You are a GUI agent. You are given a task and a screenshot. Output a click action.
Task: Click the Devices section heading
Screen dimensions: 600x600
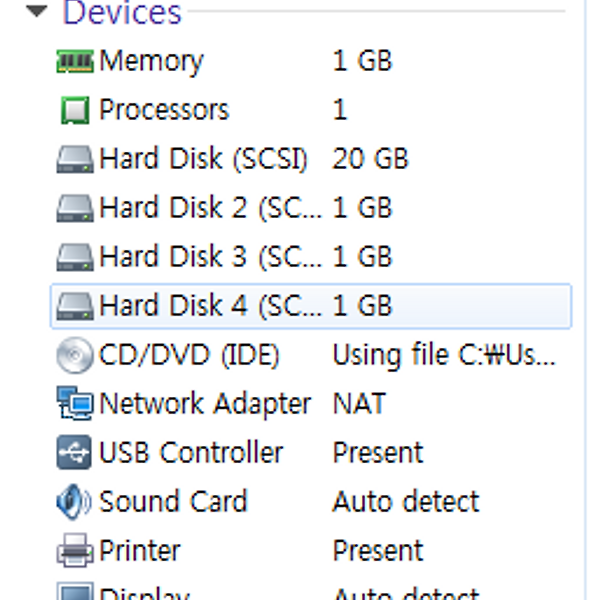pyautogui.click(x=122, y=12)
